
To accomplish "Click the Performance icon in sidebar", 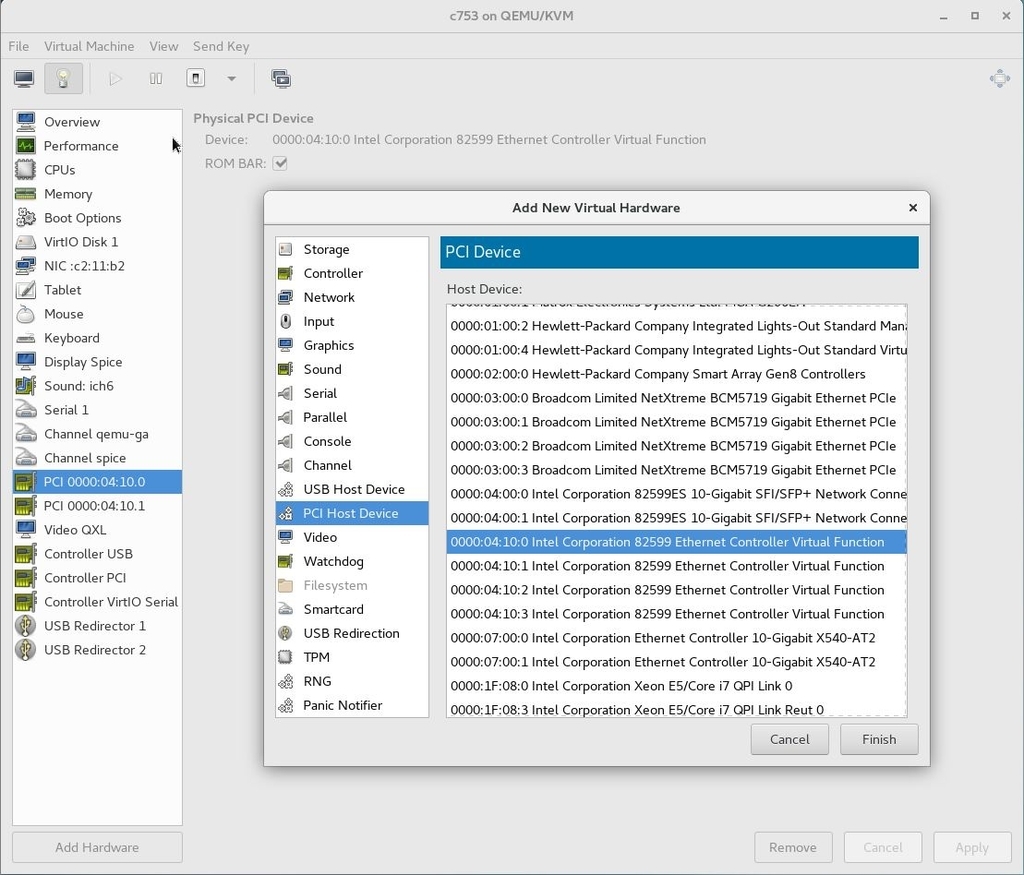I will (x=25, y=146).
